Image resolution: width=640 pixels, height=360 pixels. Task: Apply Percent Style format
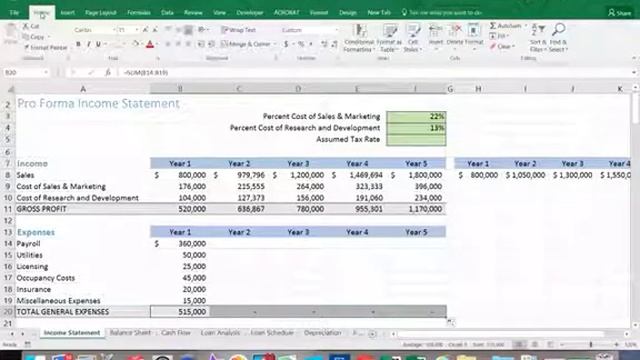tap(301, 44)
